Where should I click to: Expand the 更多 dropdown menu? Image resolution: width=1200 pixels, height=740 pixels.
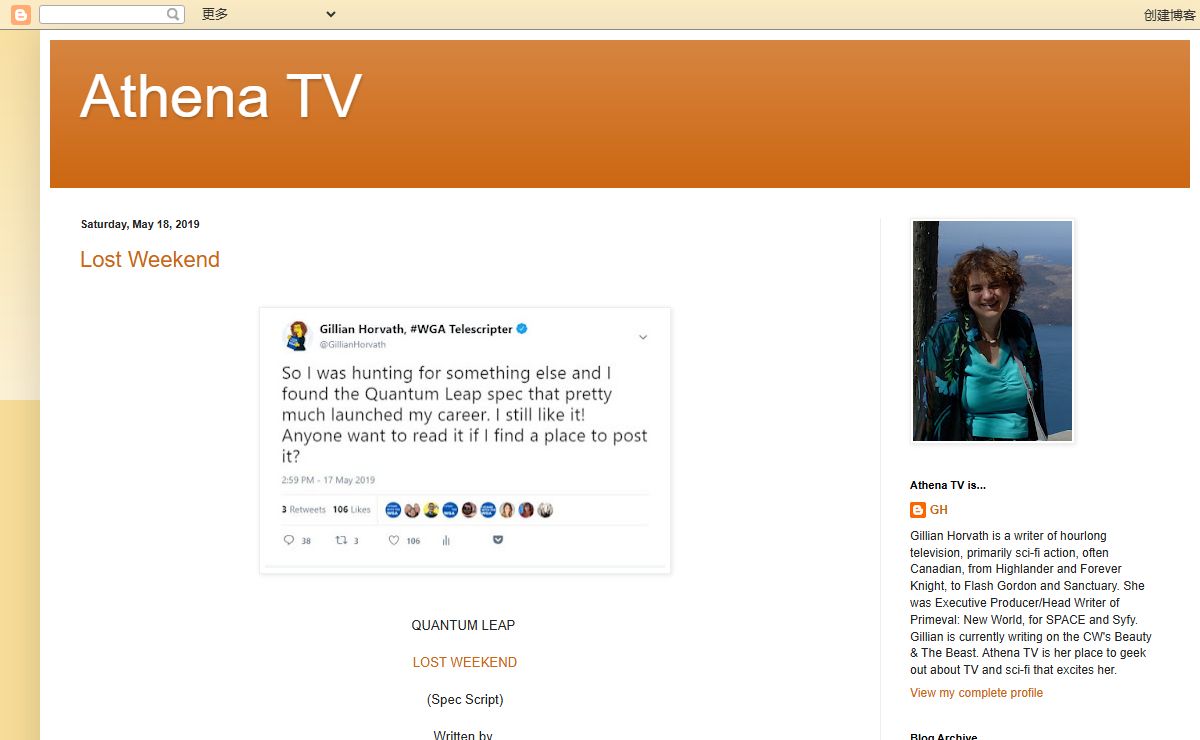[268, 14]
